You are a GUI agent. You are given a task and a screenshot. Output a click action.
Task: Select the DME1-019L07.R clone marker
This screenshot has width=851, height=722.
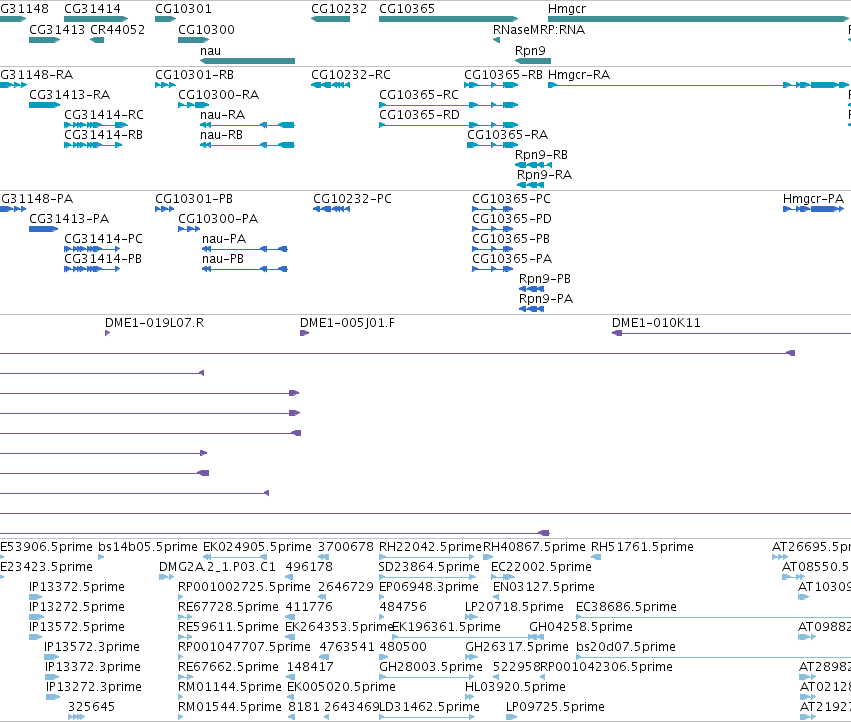(x=107, y=333)
